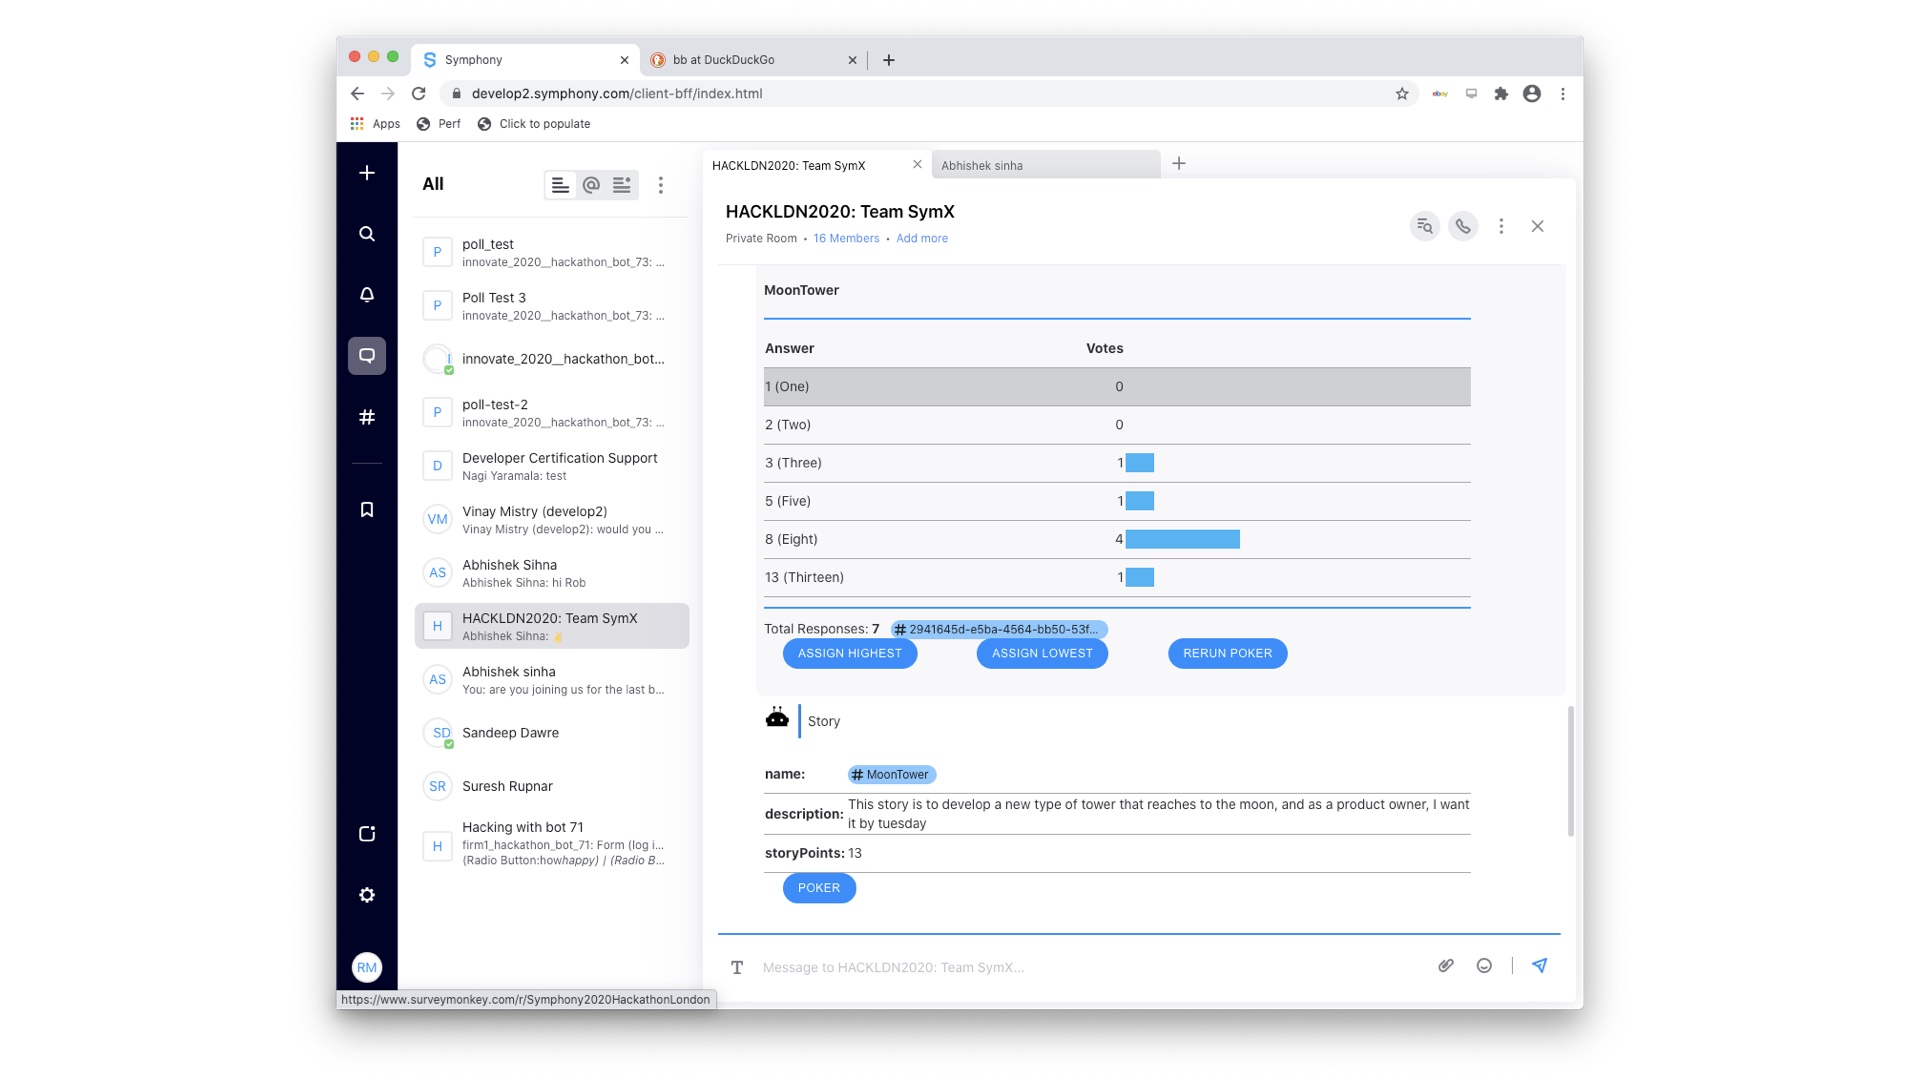Reload the page
Viewport: 1920px width, 1080px height.
419,93
